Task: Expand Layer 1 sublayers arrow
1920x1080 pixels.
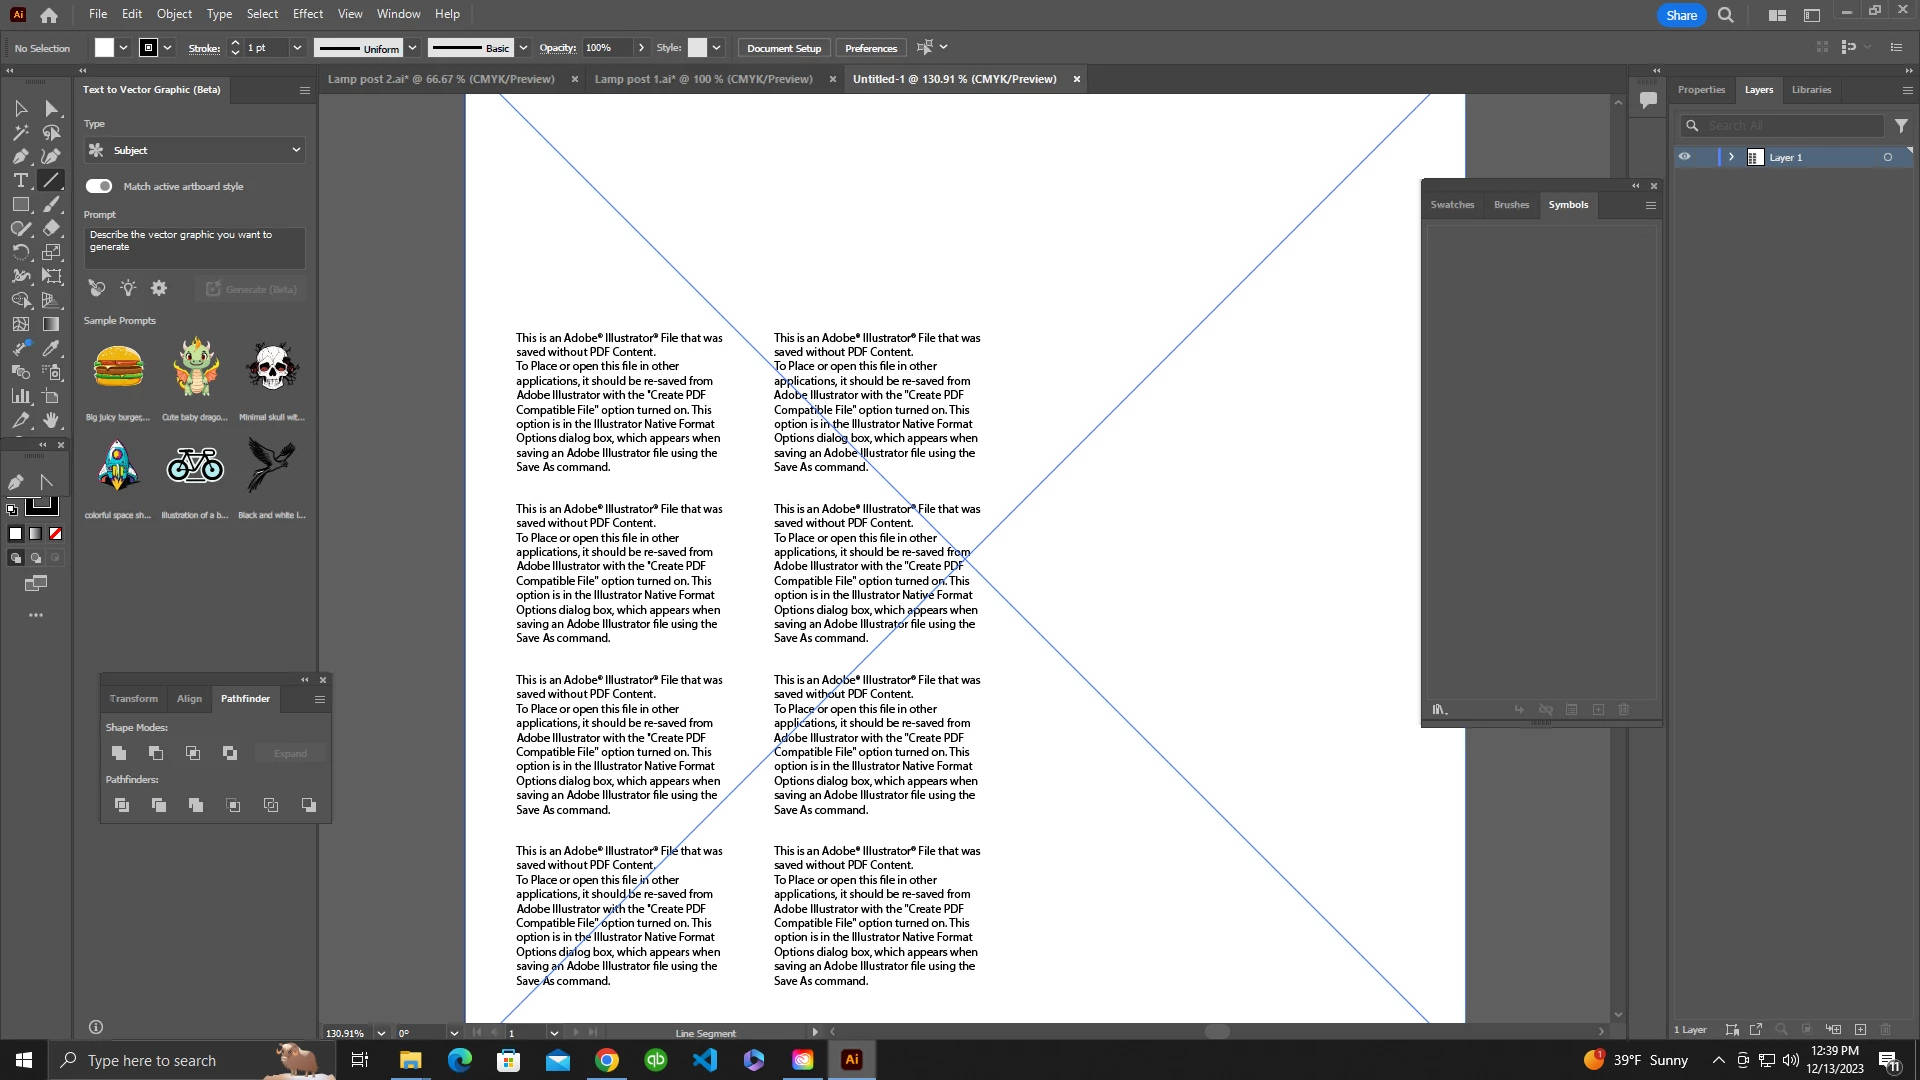Action: tap(1731, 157)
